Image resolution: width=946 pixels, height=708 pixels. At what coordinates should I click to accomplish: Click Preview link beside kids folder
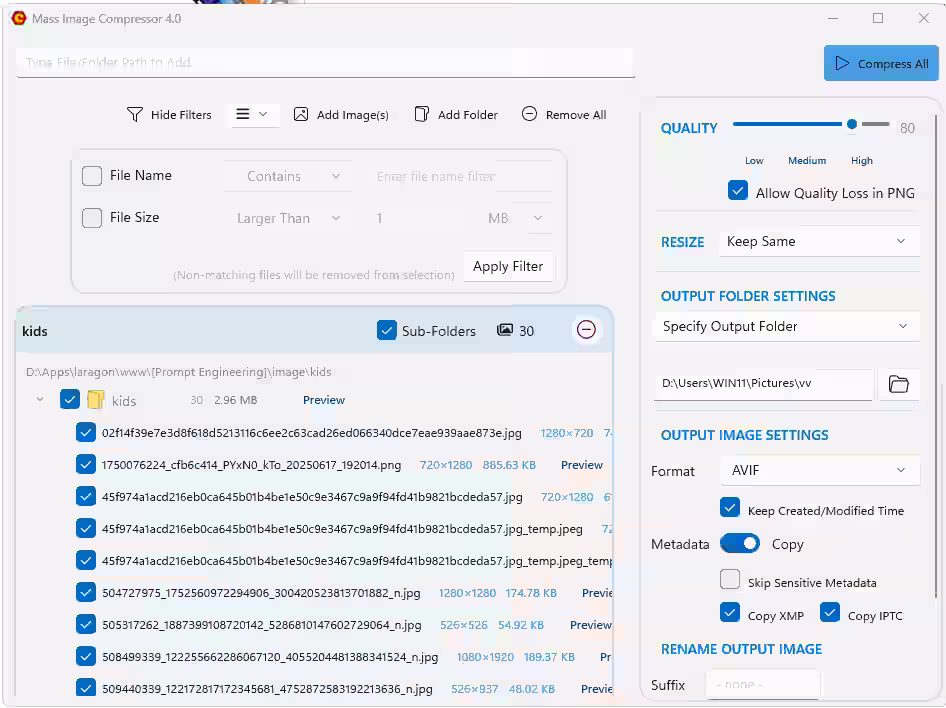pyautogui.click(x=324, y=400)
